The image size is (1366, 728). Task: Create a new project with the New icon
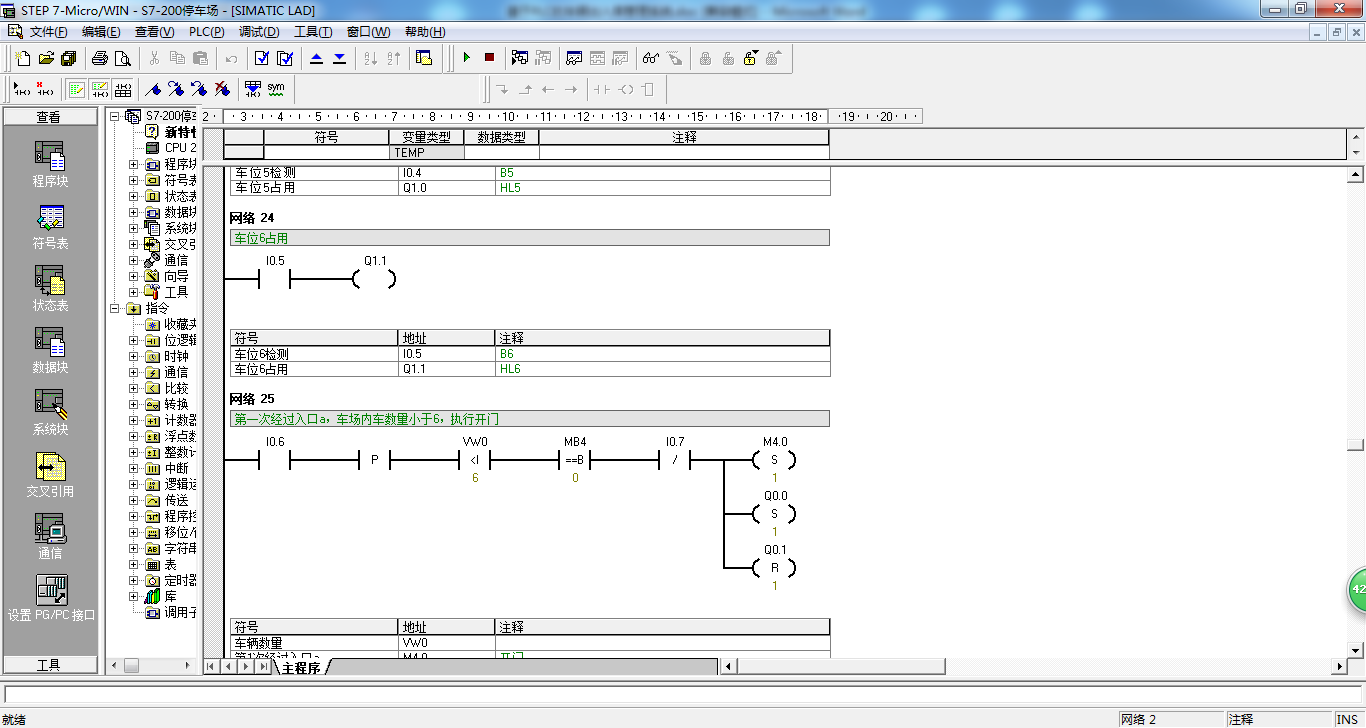point(22,58)
